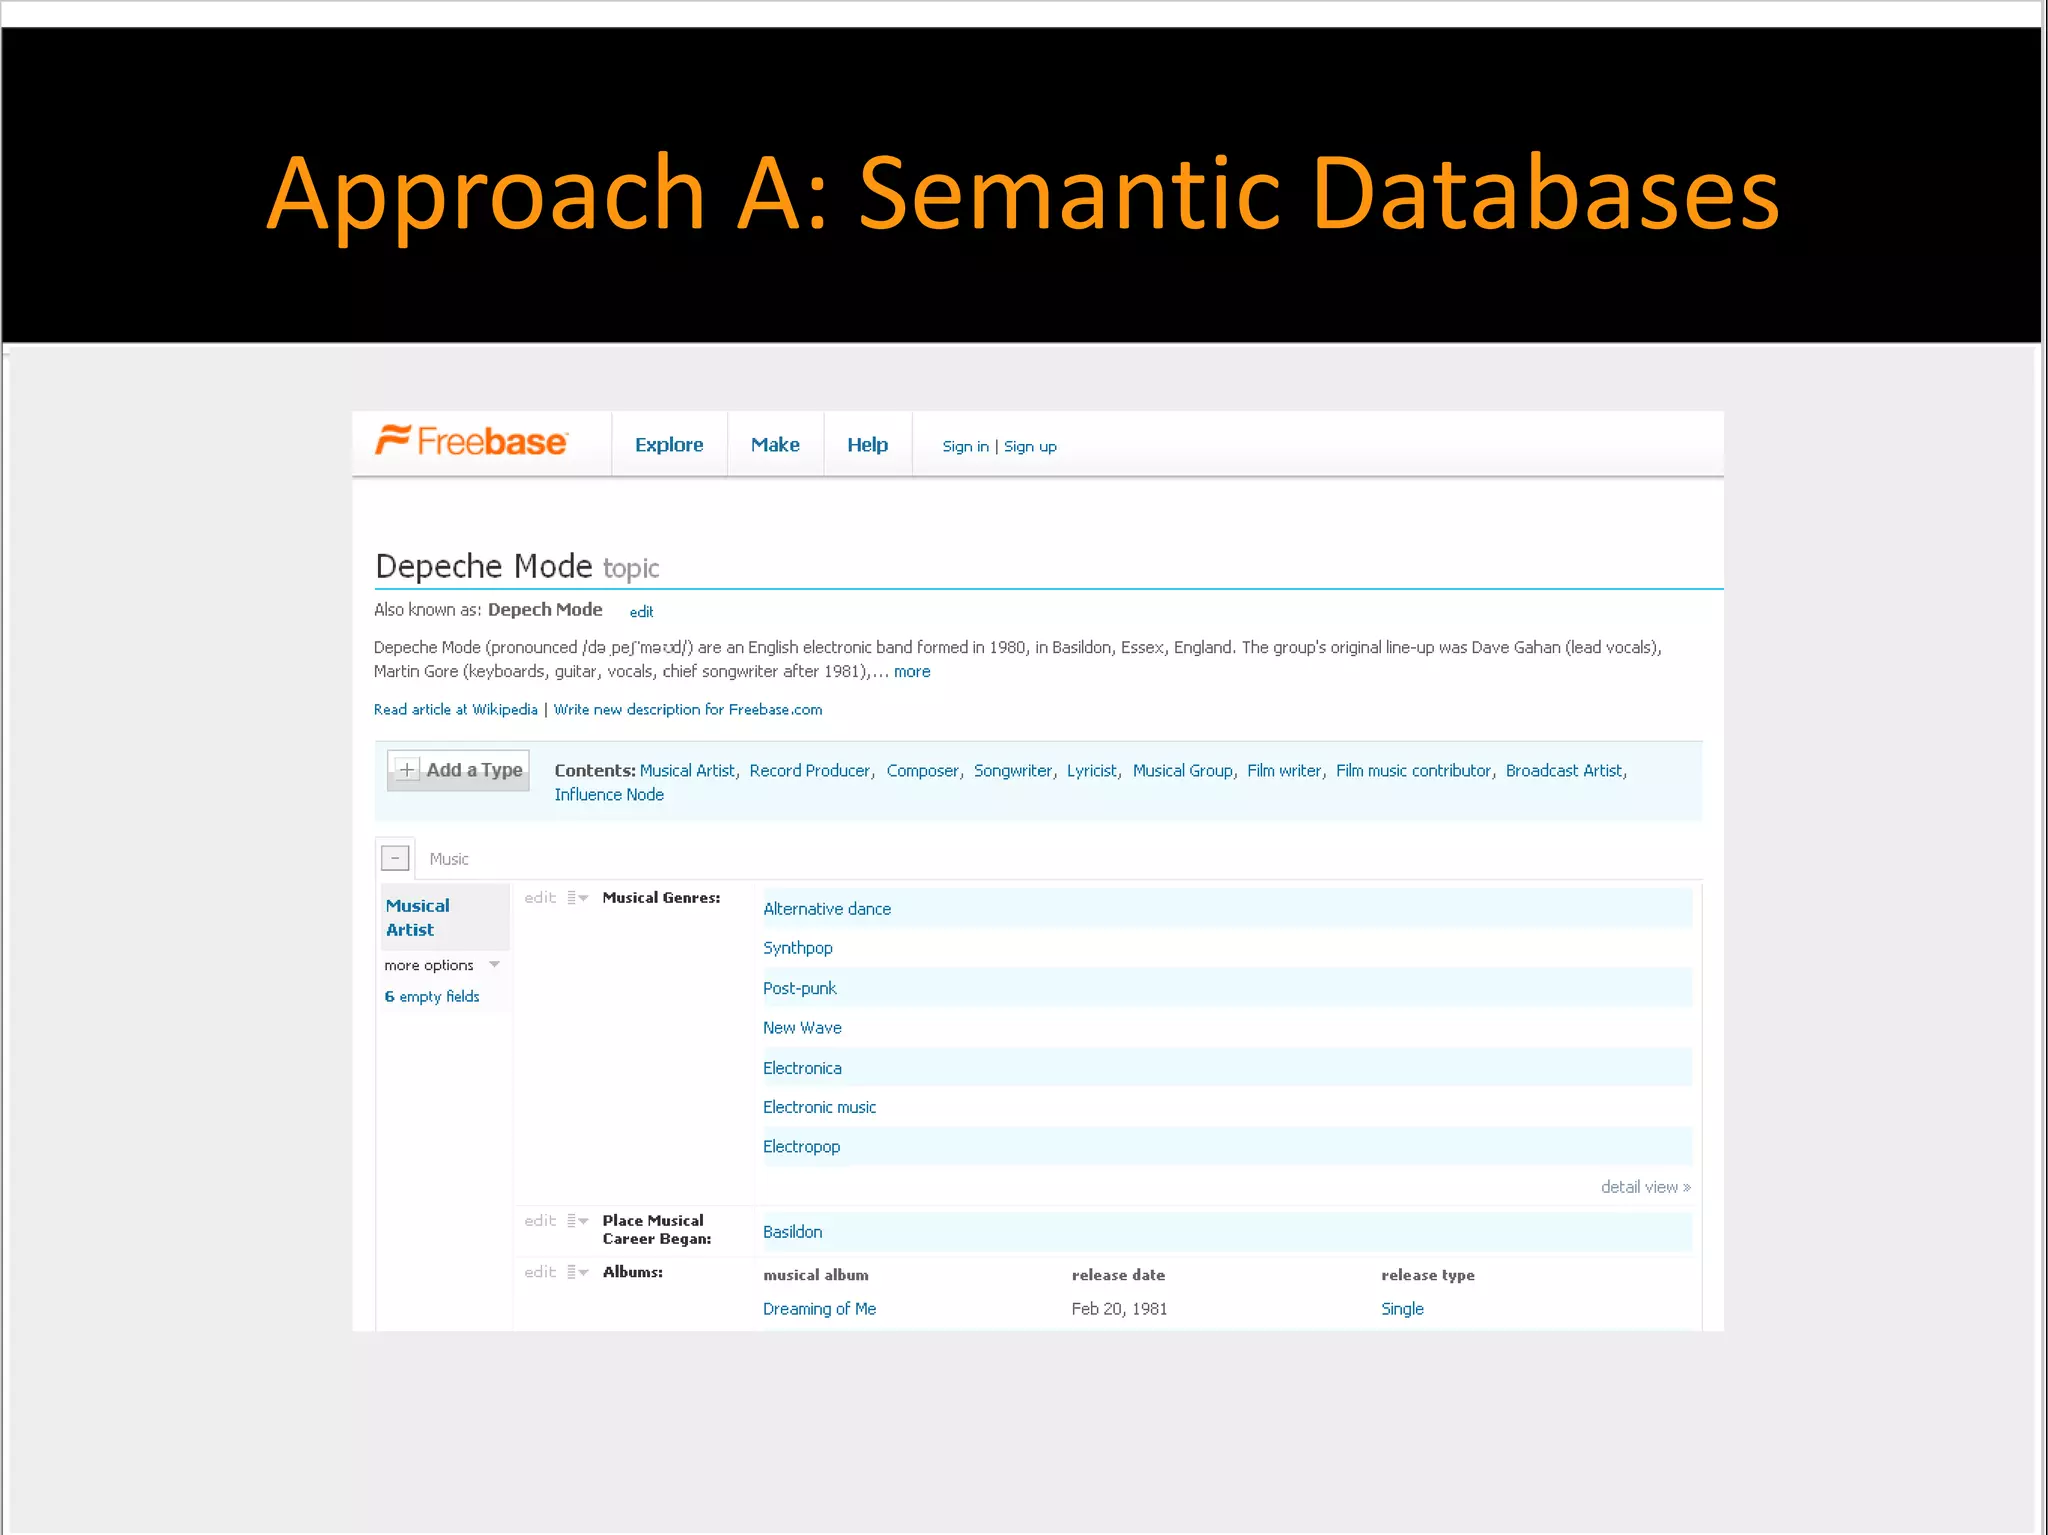Open Place Musical Career Began menu icon
The image size is (2048, 1535).
(x=577, y=1221)
